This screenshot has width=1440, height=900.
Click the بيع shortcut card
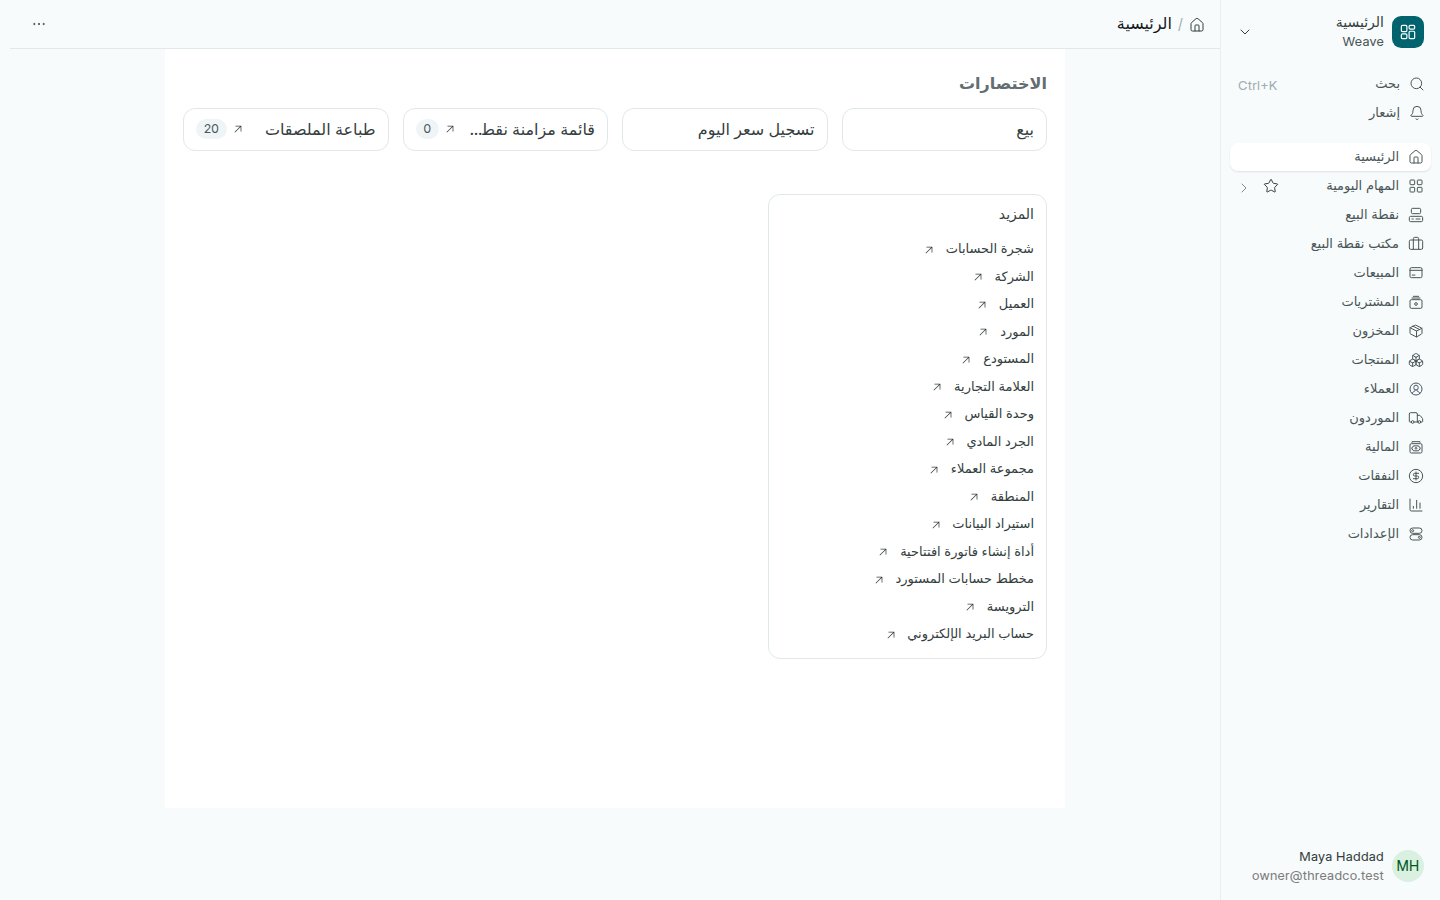pyautogui.click(x=944, y=130)
